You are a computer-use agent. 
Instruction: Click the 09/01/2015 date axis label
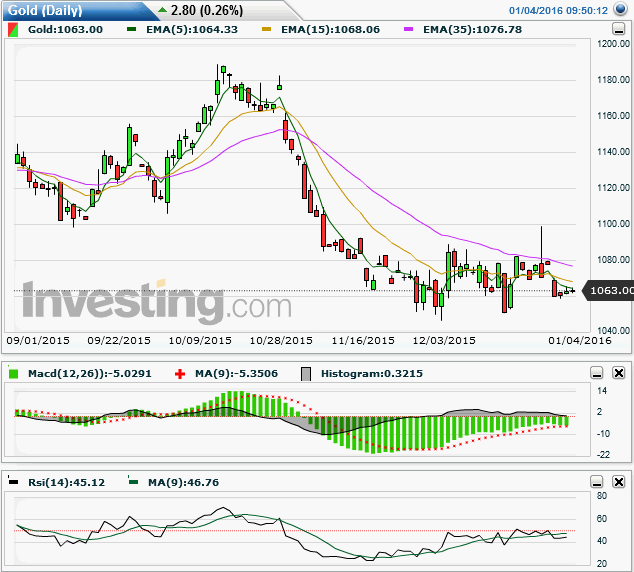pyautogui.click(x=38, y=341)
